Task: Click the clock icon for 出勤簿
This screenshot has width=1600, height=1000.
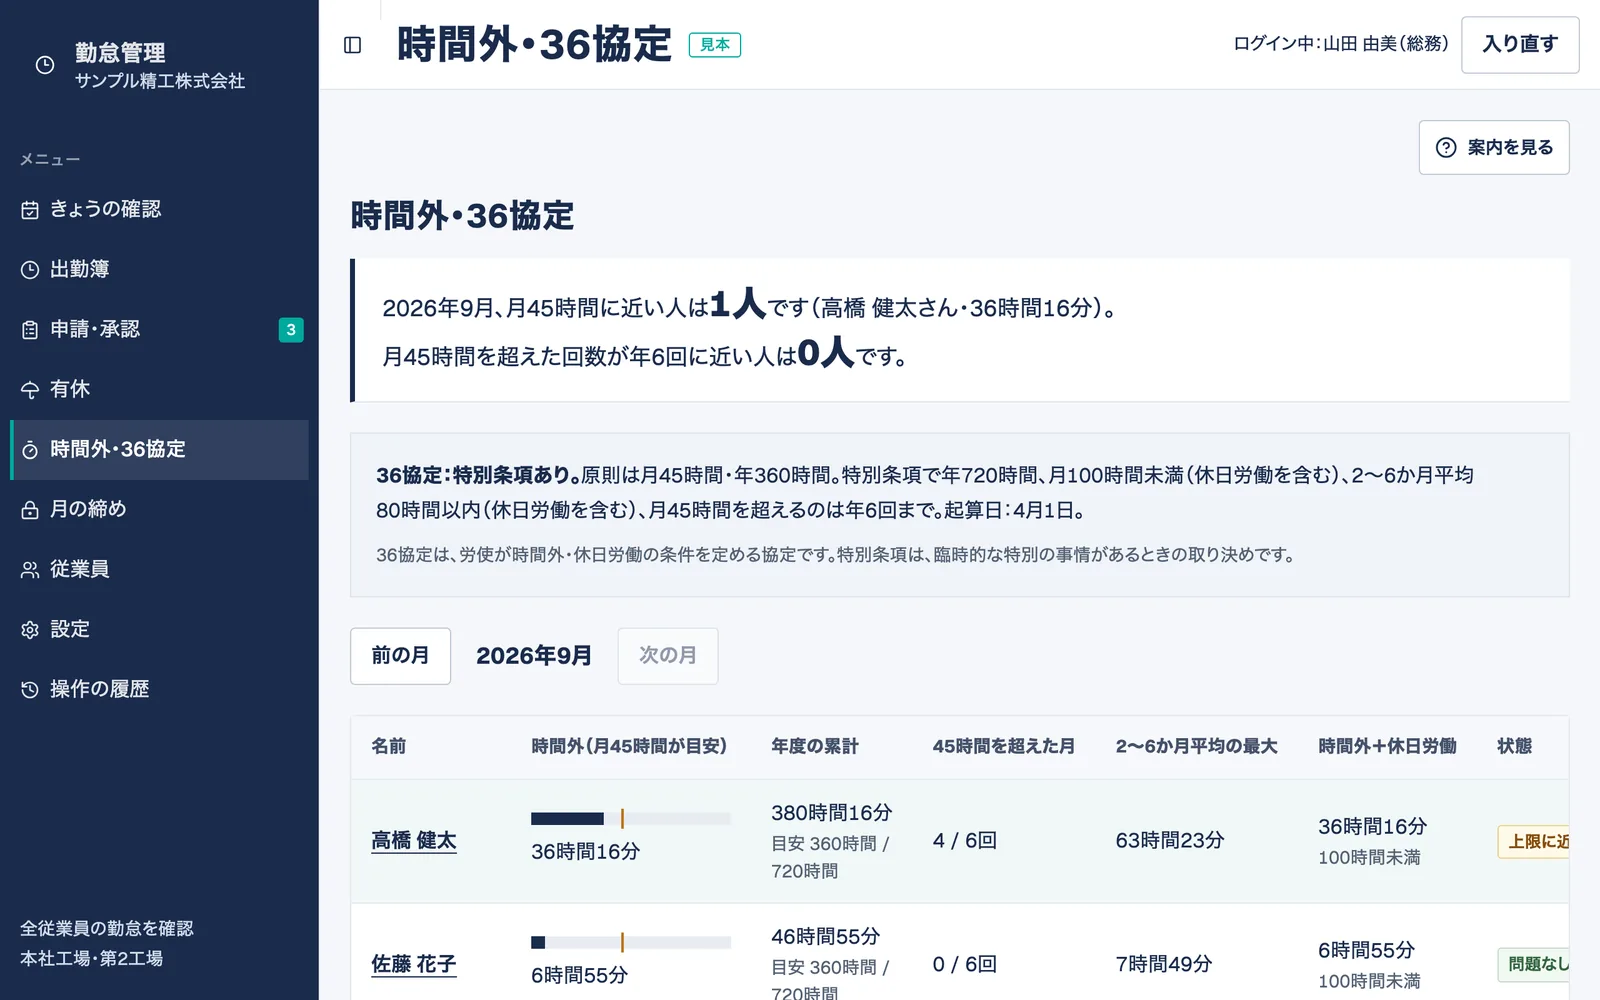Action: 30,270
